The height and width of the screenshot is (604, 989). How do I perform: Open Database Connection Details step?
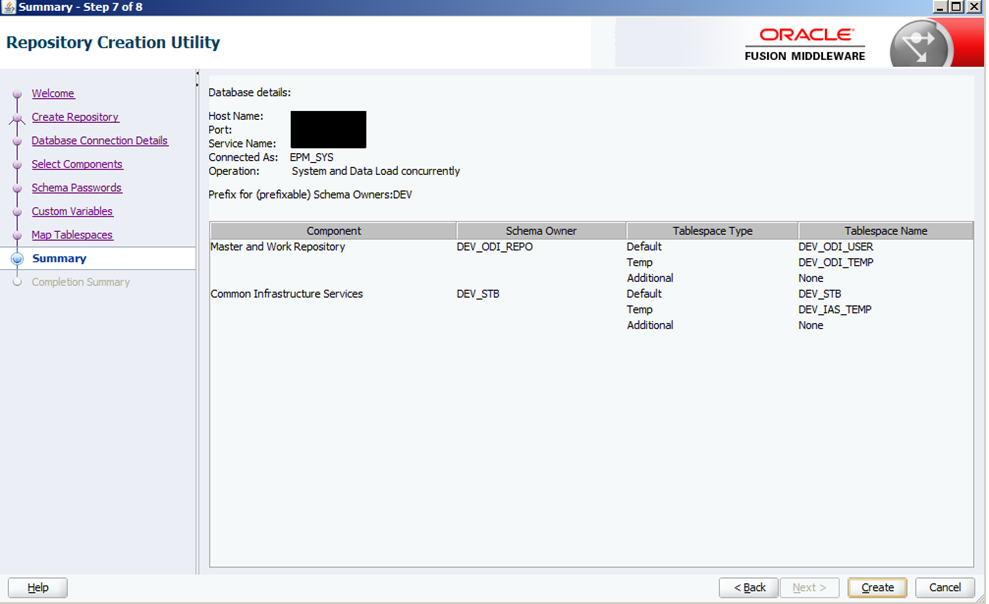coord(100,141)
